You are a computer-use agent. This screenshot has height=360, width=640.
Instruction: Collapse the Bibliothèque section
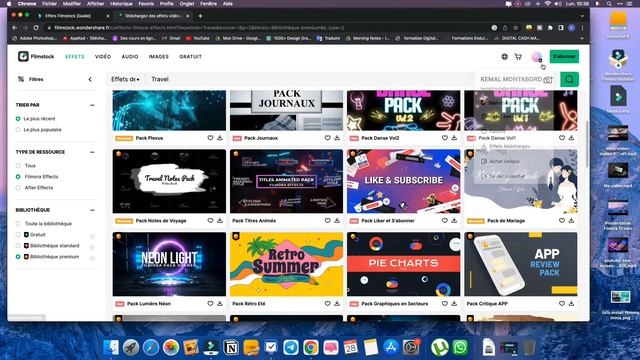pyautogui.click(x=92, y=210)
